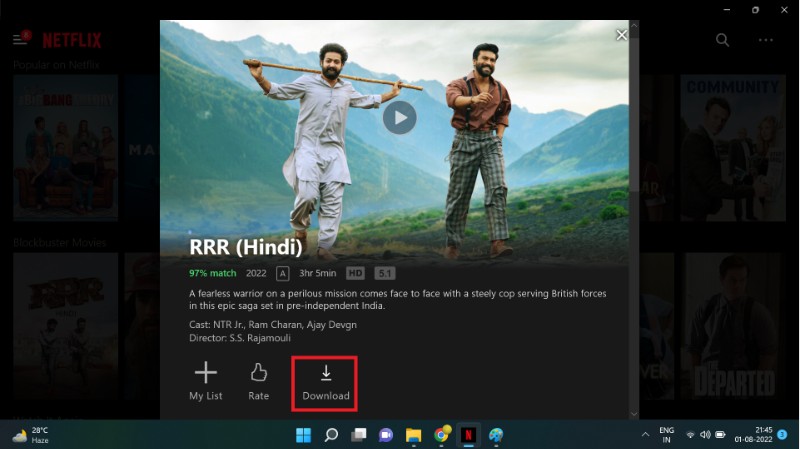800x449 pixels.
Task: Play the RRR (Hindi) movie preview
Action: point(399,117)
